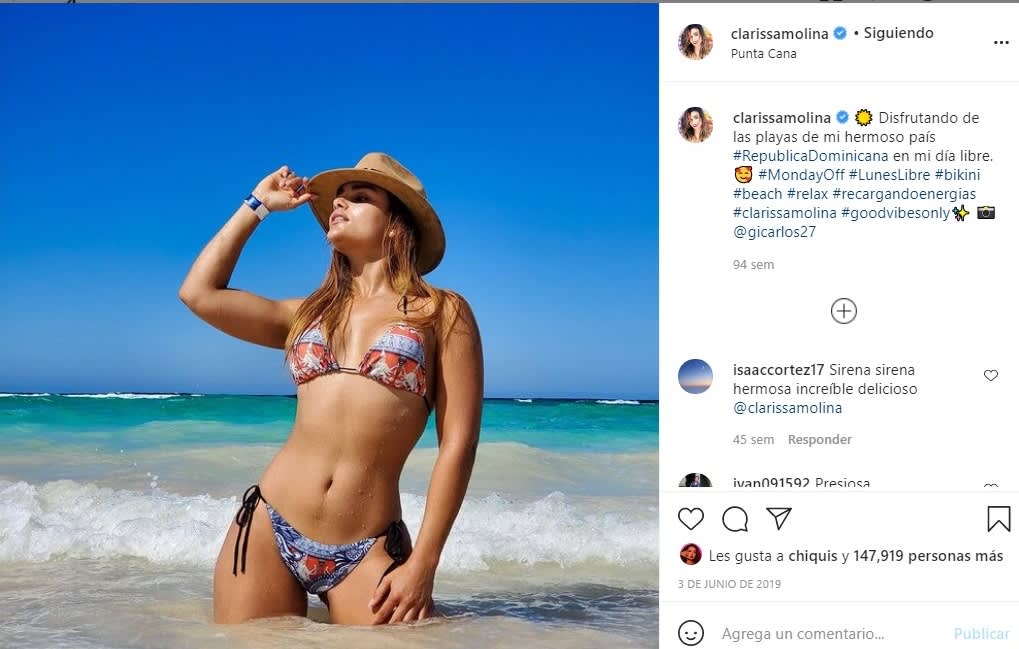Open emoji picker smiley icon
Viewport: 1019px width, 649px height.
click(690, 633)
